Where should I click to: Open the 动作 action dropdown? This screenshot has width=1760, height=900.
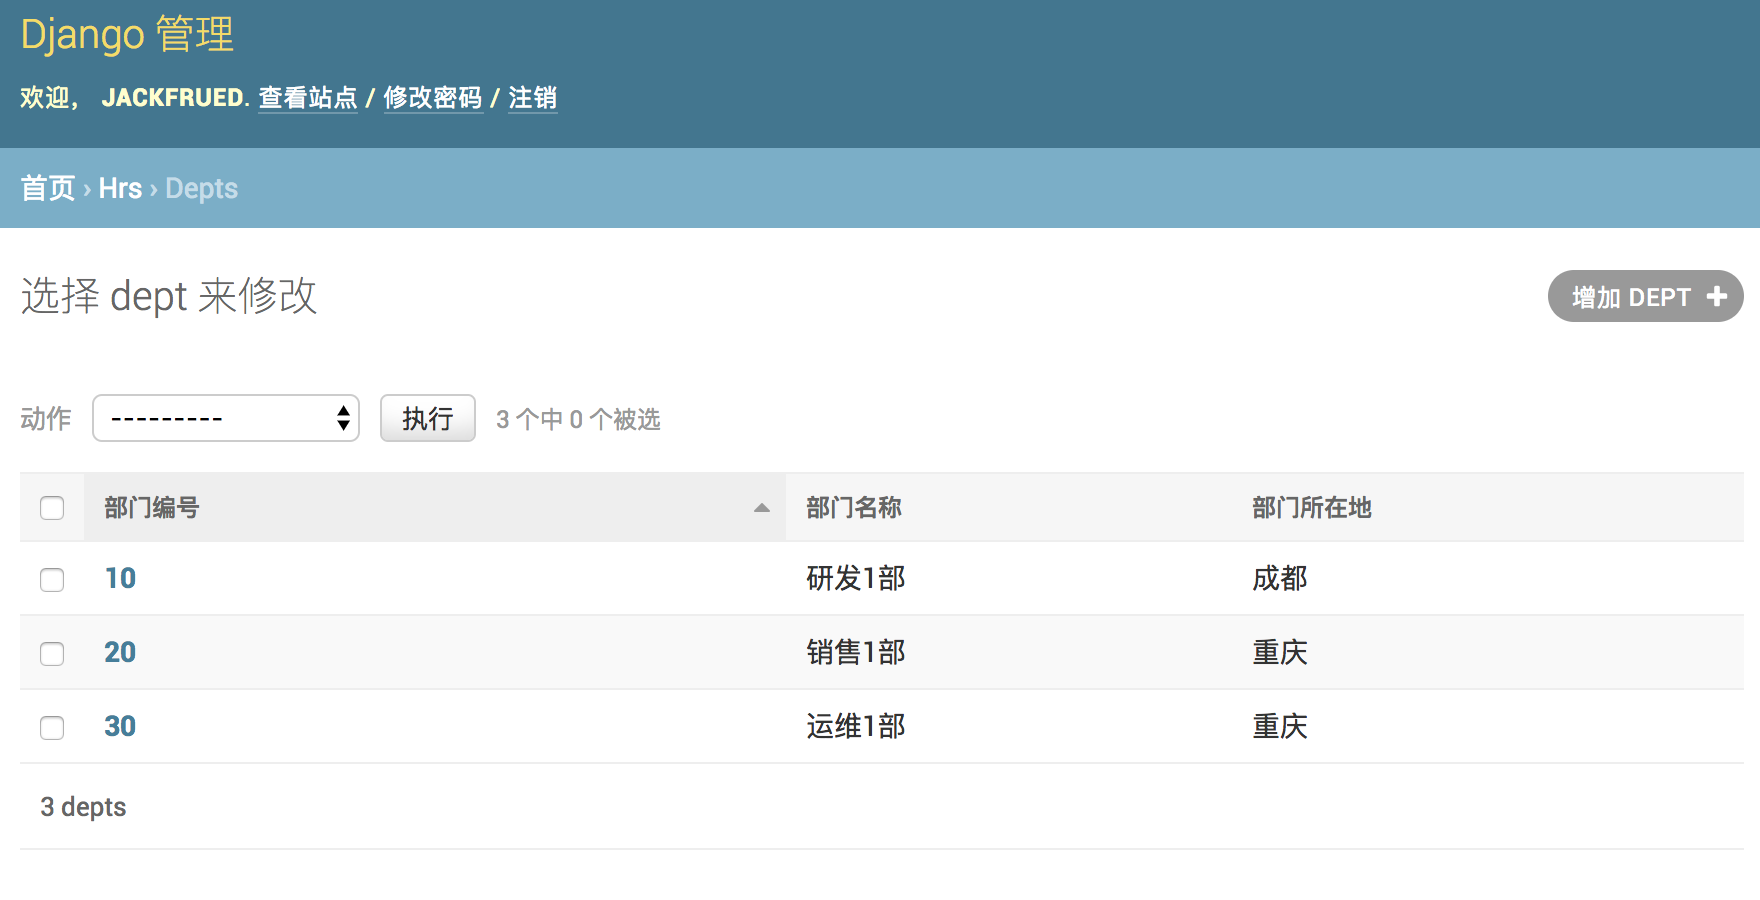(x=226, y=418)
